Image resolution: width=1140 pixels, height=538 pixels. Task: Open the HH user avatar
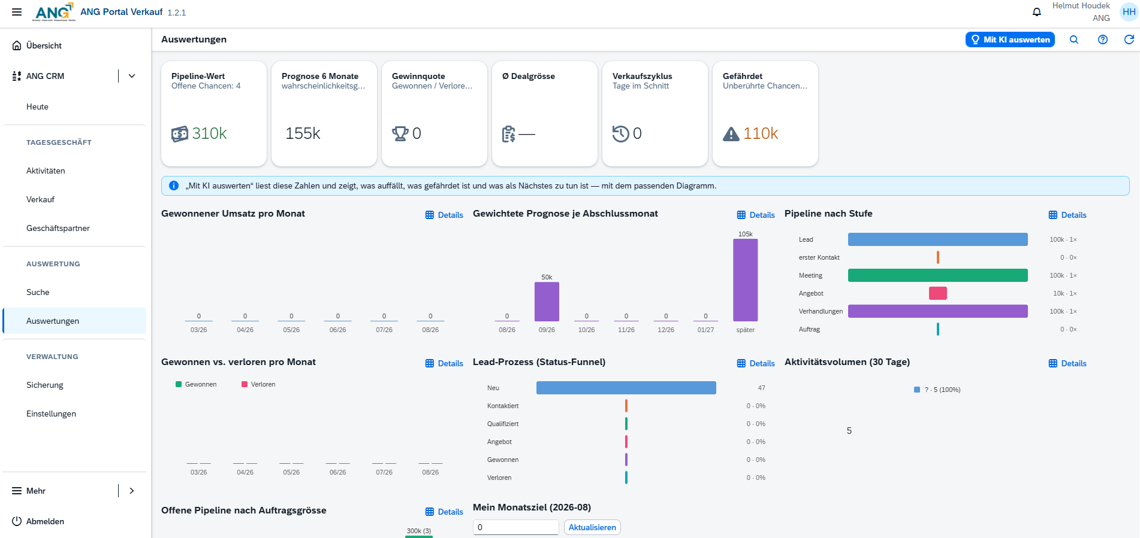pos(1128,12)
